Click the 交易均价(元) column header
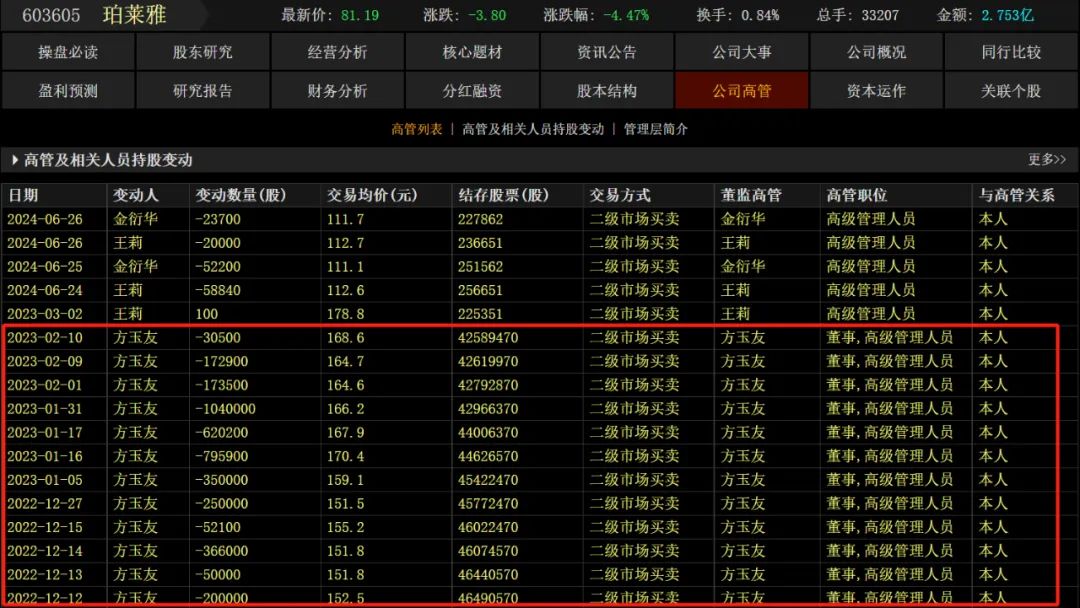The image size is (1080, 608). (x=372, y=195)
